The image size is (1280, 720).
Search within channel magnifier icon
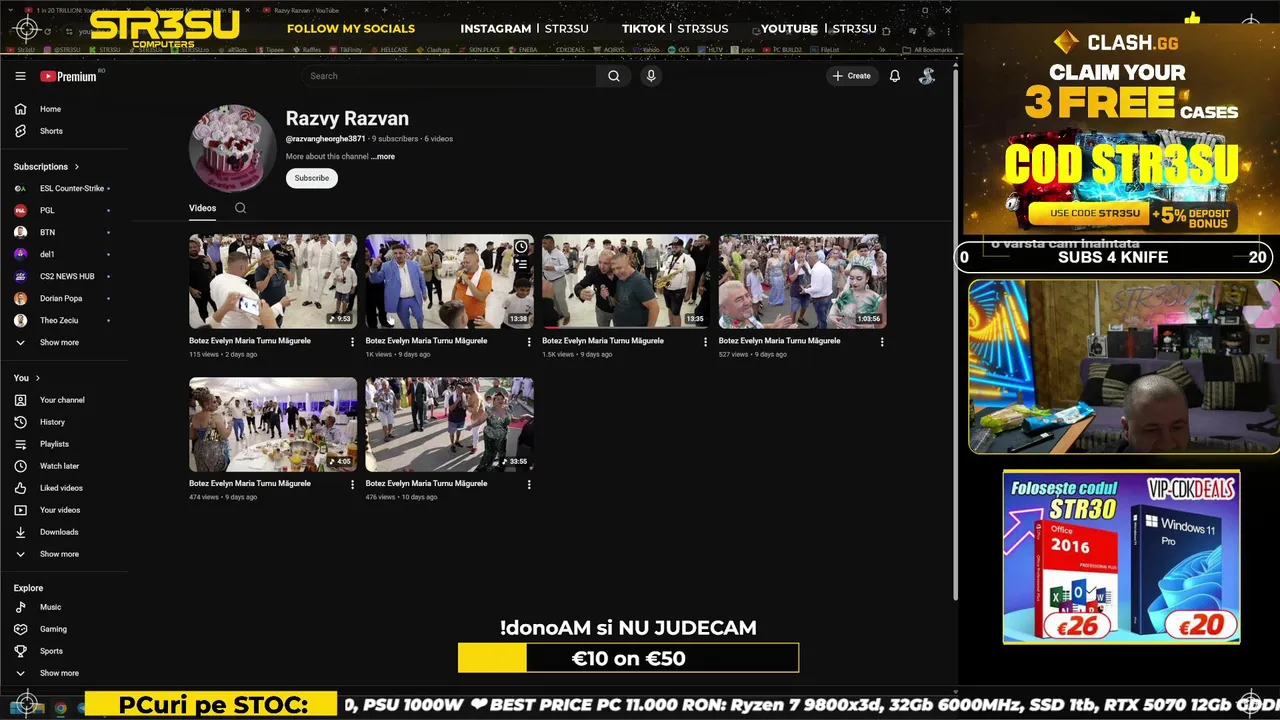[x=240, y=208]
